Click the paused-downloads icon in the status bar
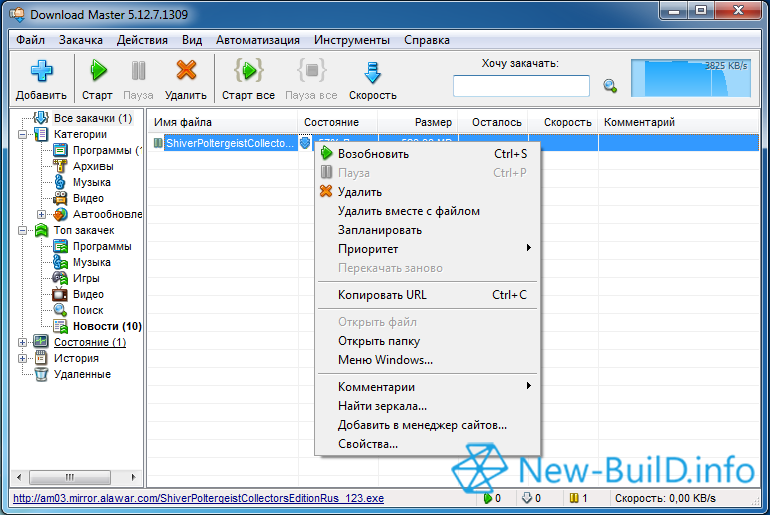770x515 pixels. (574, 498)
